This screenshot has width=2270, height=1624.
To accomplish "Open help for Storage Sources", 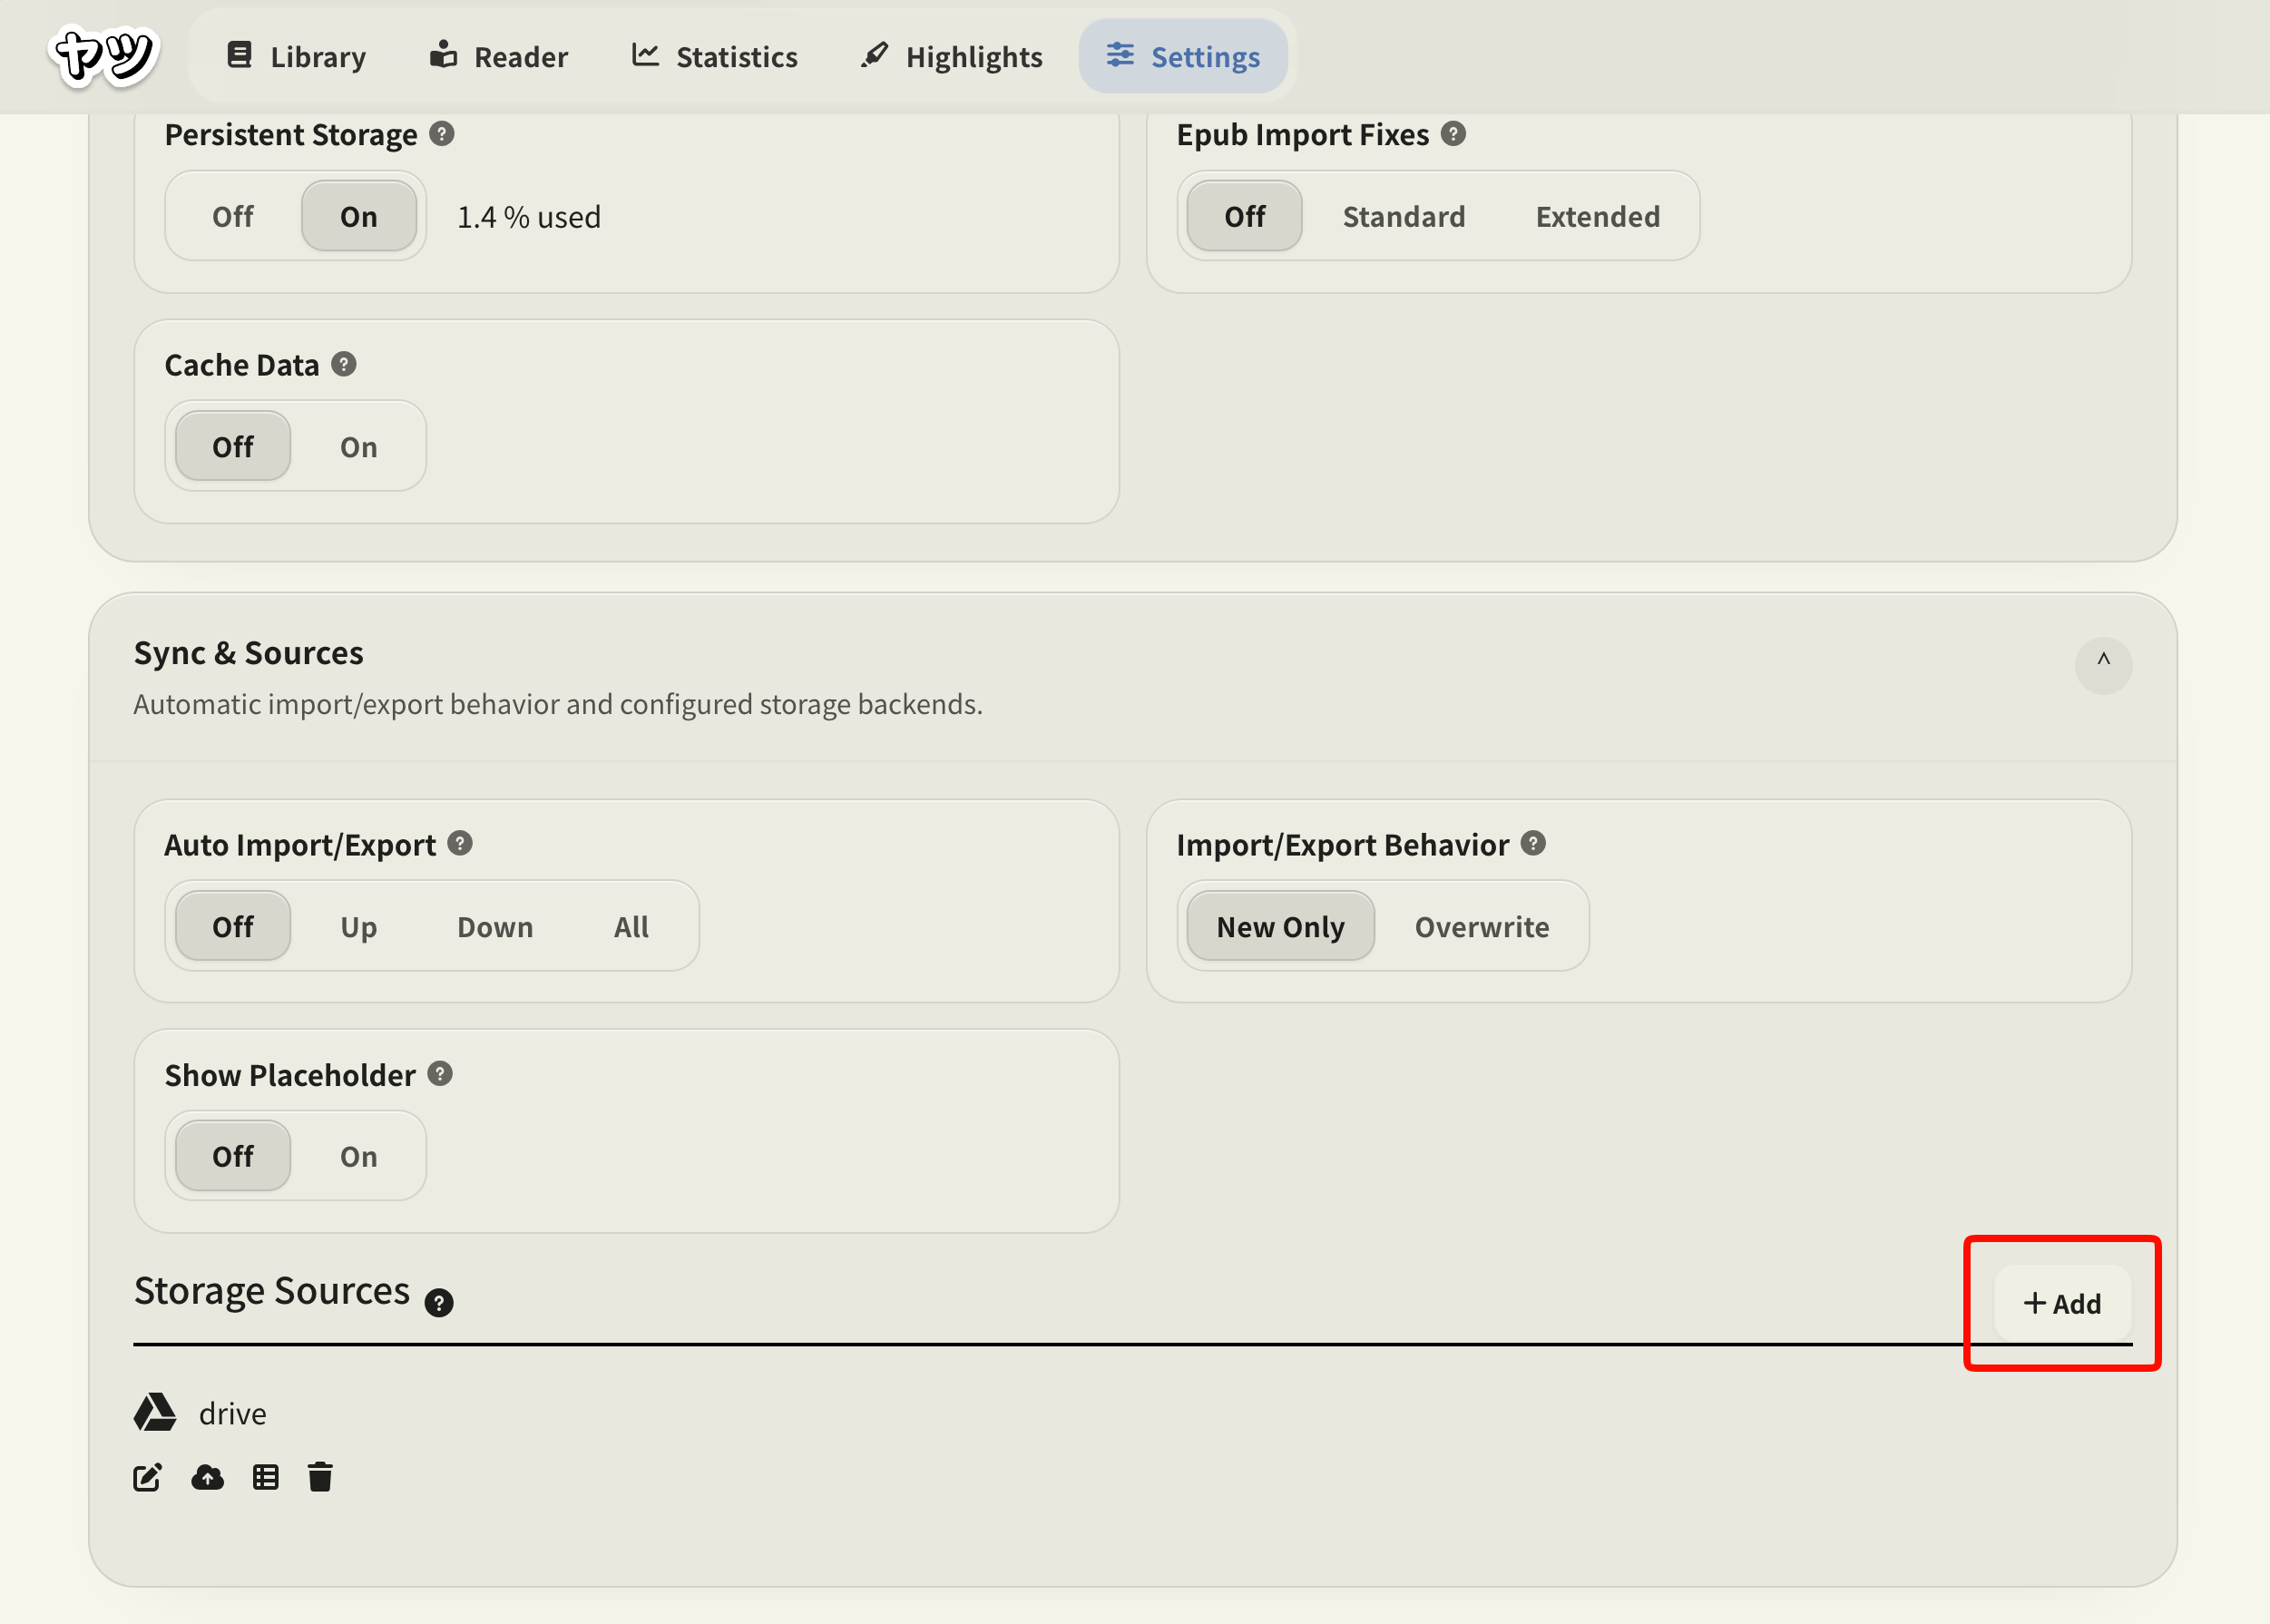I will click(x=438, y=1302).
